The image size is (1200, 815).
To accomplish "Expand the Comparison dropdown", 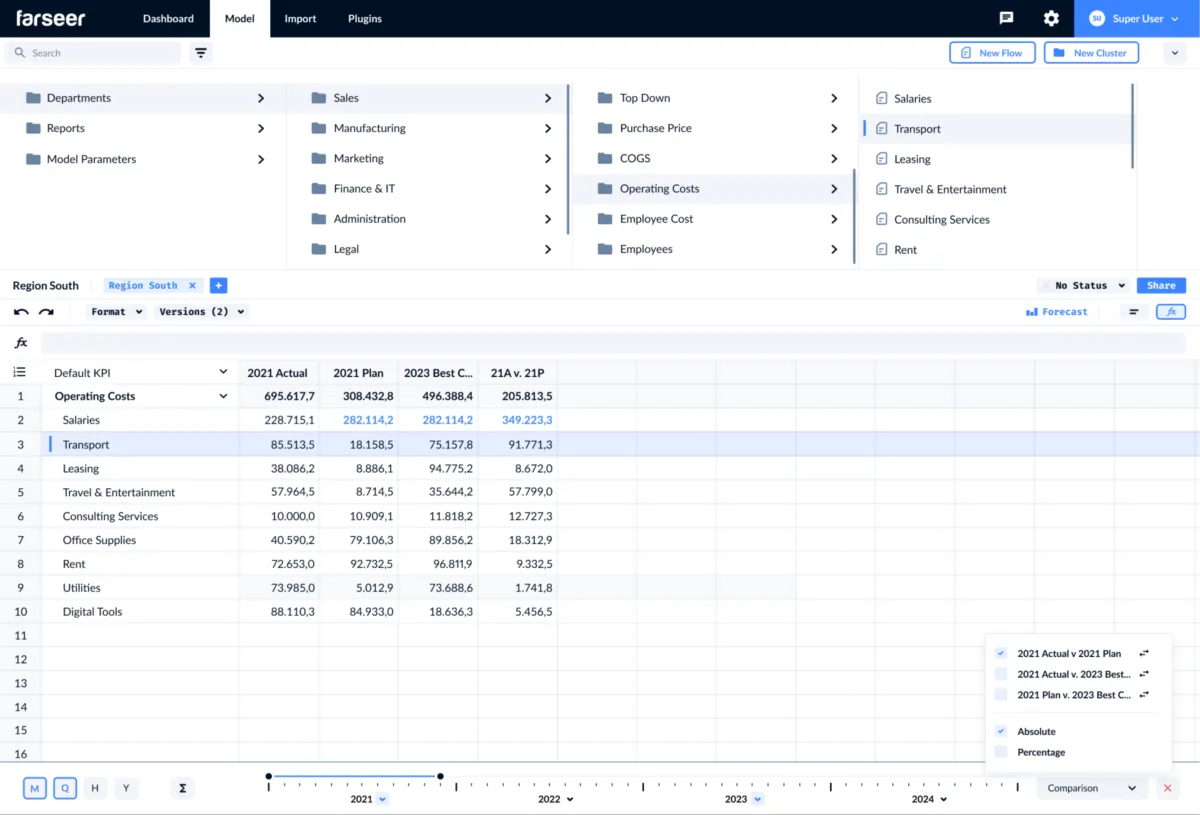I will coord(1091,788).
